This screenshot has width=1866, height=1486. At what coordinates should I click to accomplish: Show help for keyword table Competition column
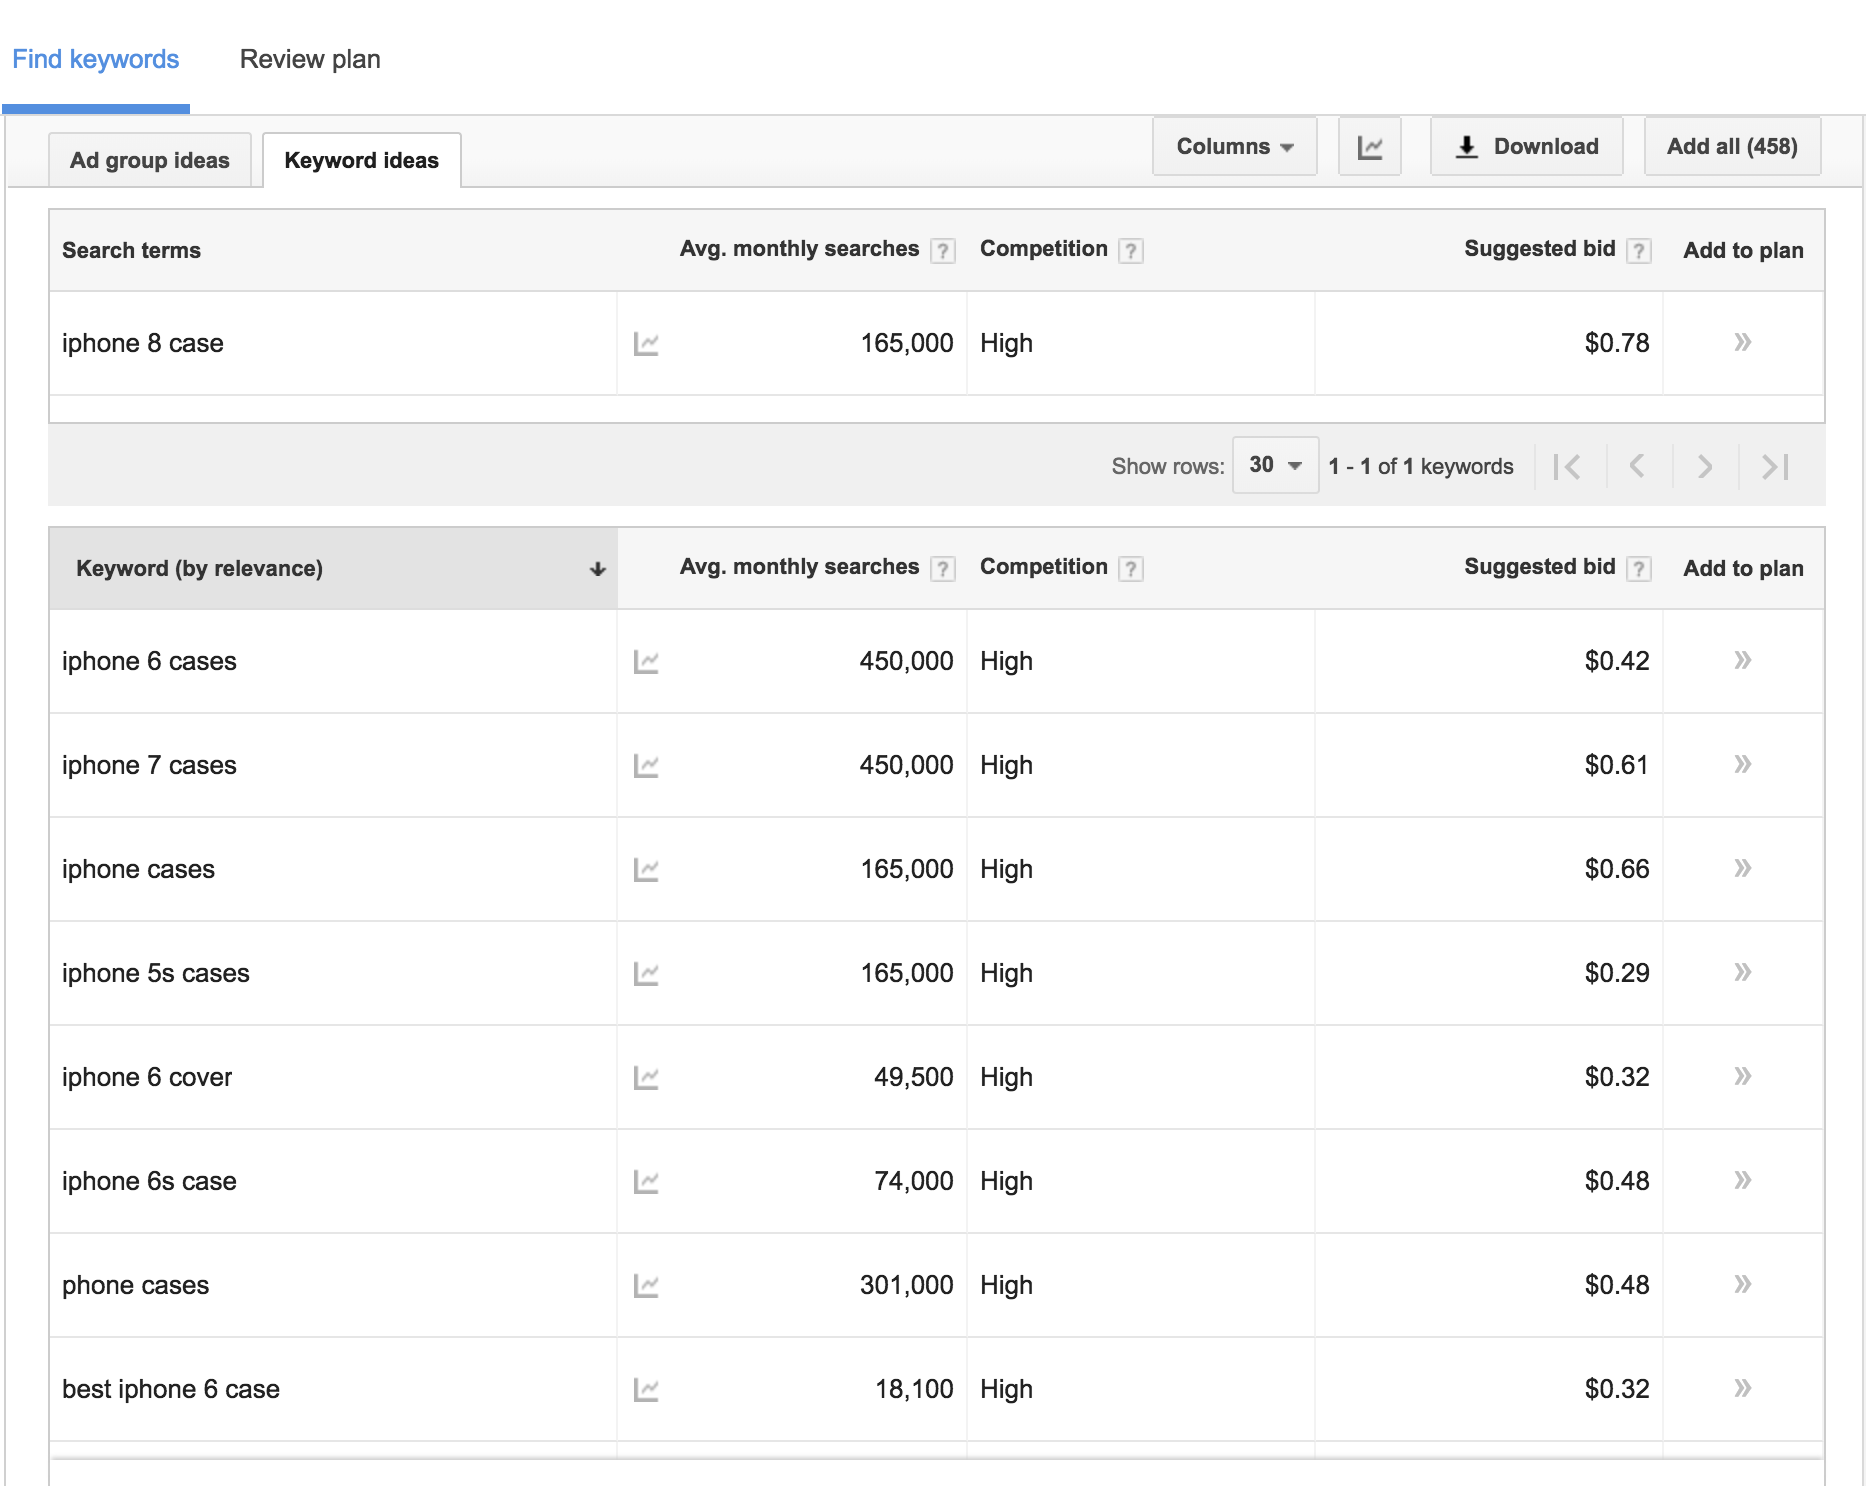[1130, 568]
